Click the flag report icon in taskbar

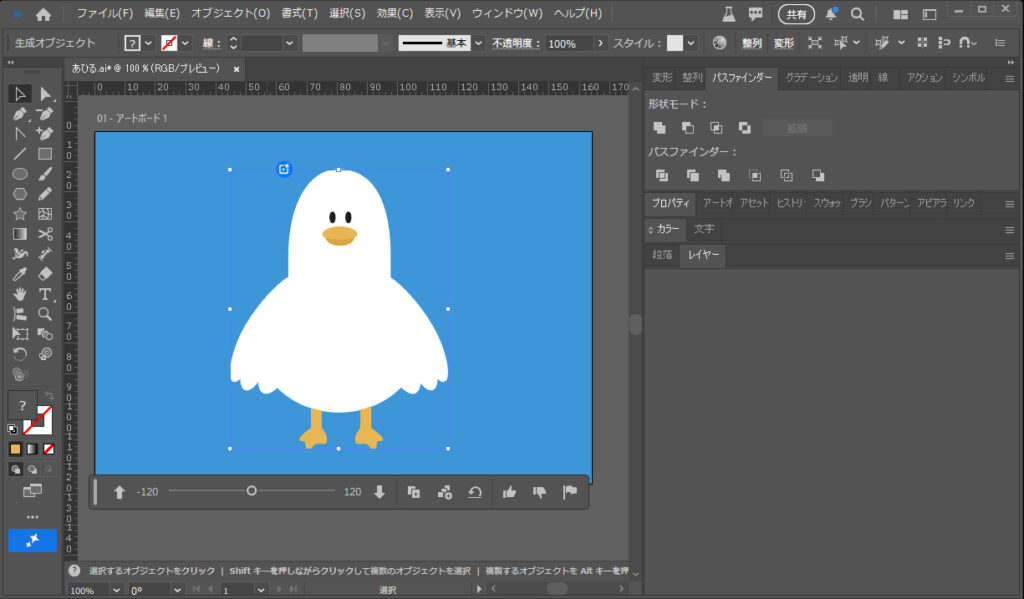coord(570,492)
